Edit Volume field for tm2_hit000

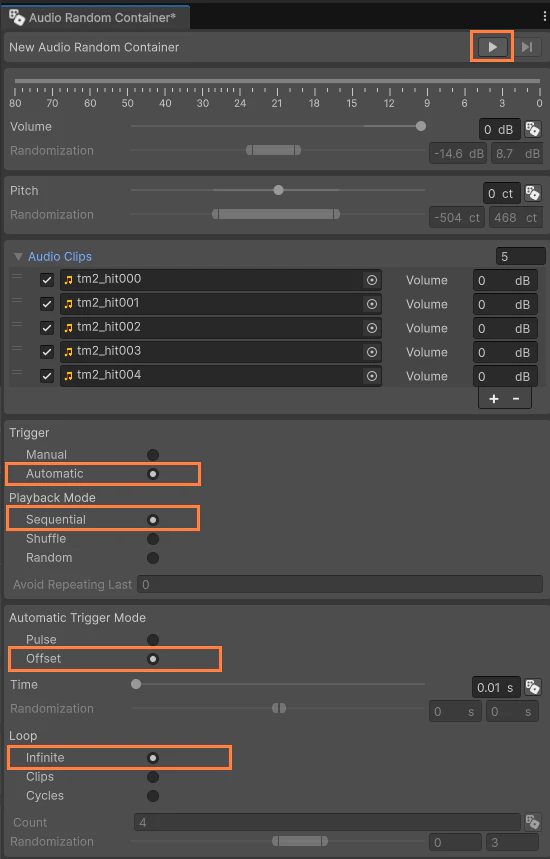point(505,280)
